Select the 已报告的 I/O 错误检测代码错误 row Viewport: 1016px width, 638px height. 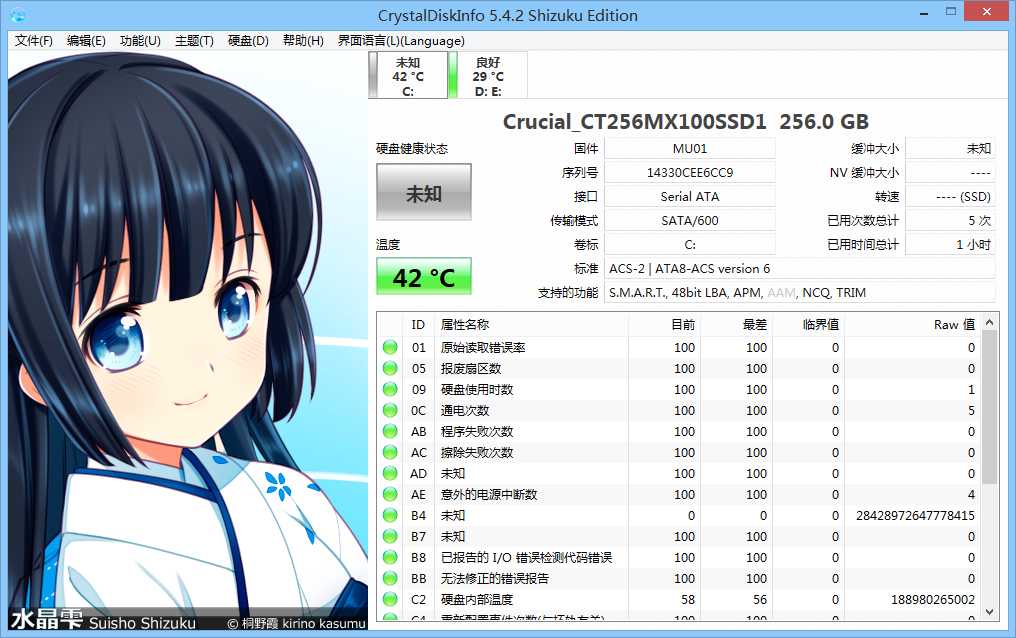coord(679,557)
